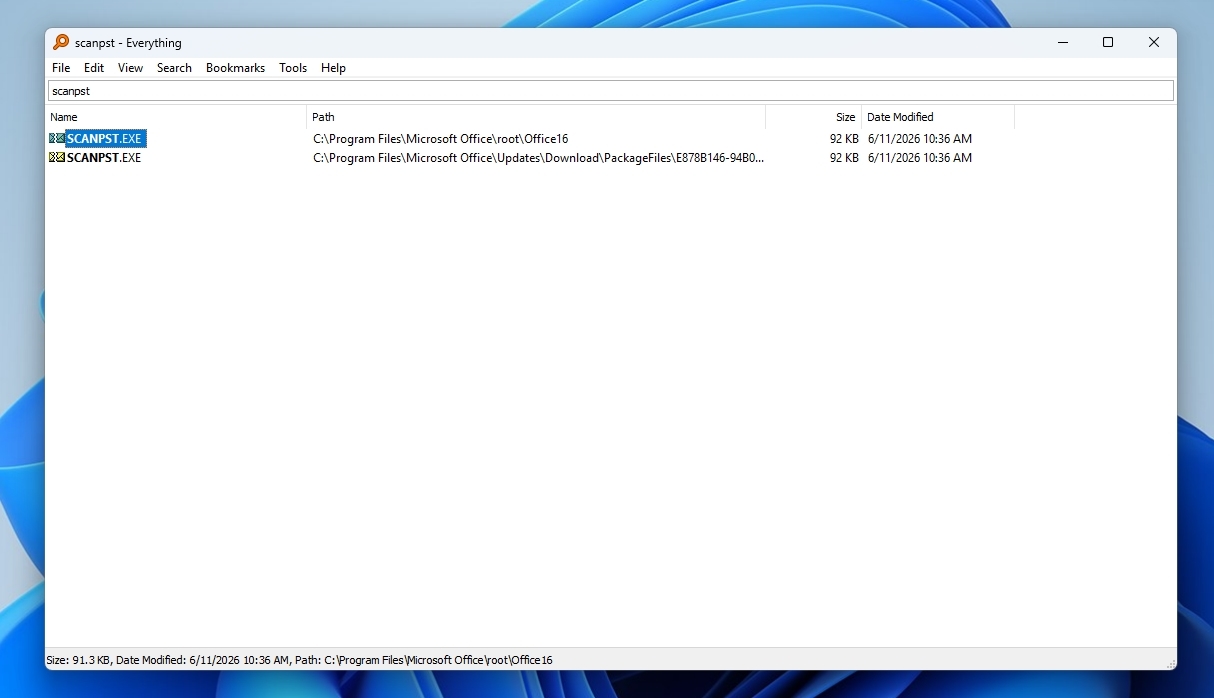Image resolution: width=1214 pixels, height=698 pixels.
Task: Select the first SCANPST.EXE file icon
Action: pos(57,139)
